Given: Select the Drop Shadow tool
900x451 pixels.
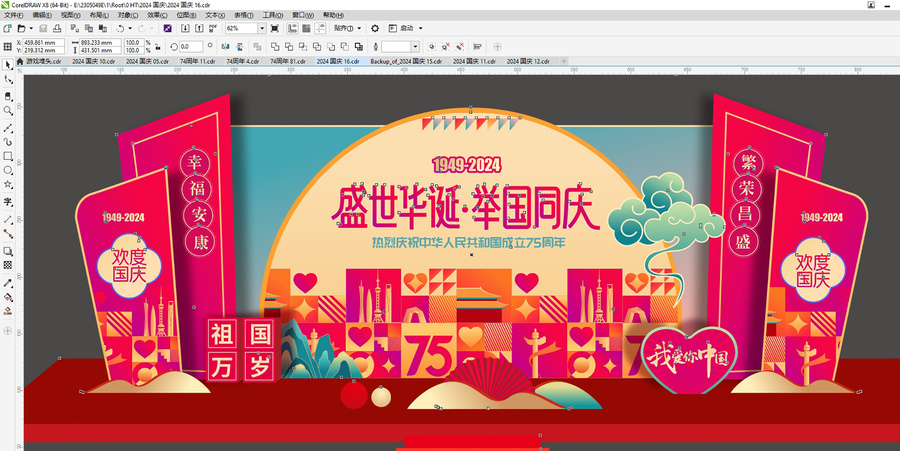Looking at the screenshot, I should [8, 251].
